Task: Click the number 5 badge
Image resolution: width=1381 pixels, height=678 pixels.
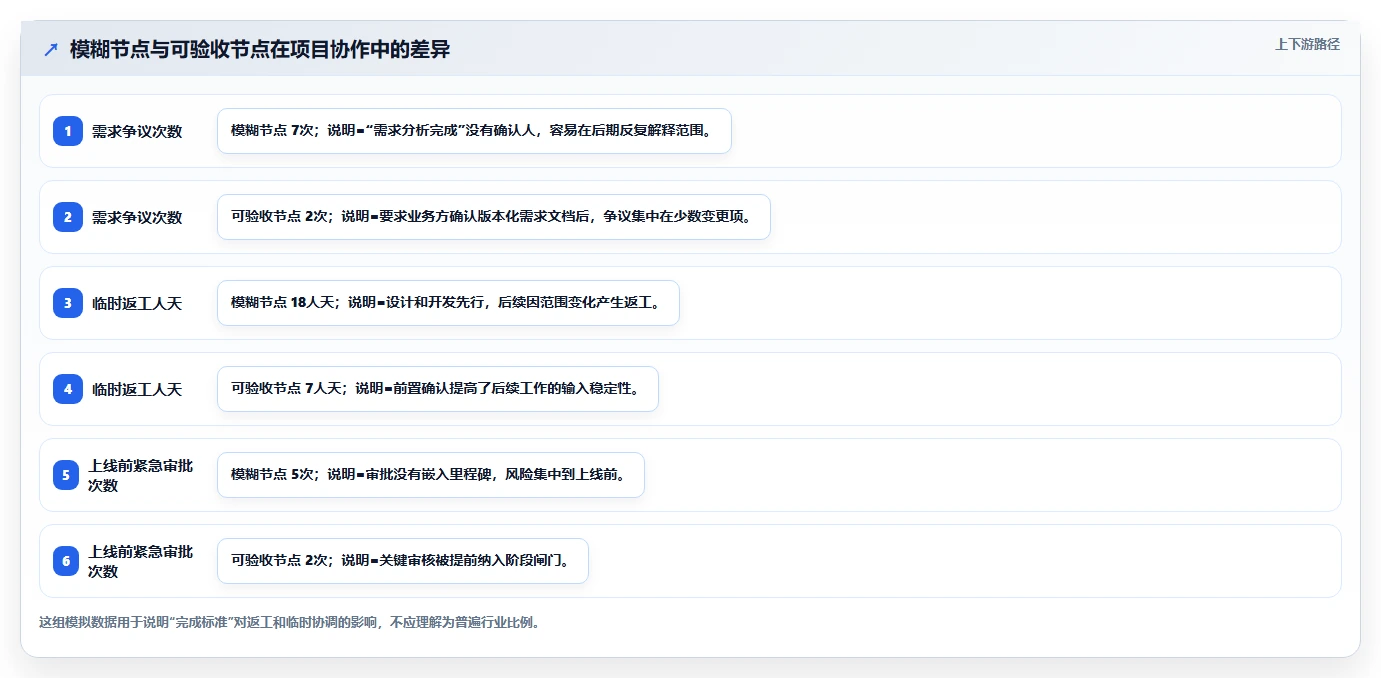Action: click(x=66, y=475)
